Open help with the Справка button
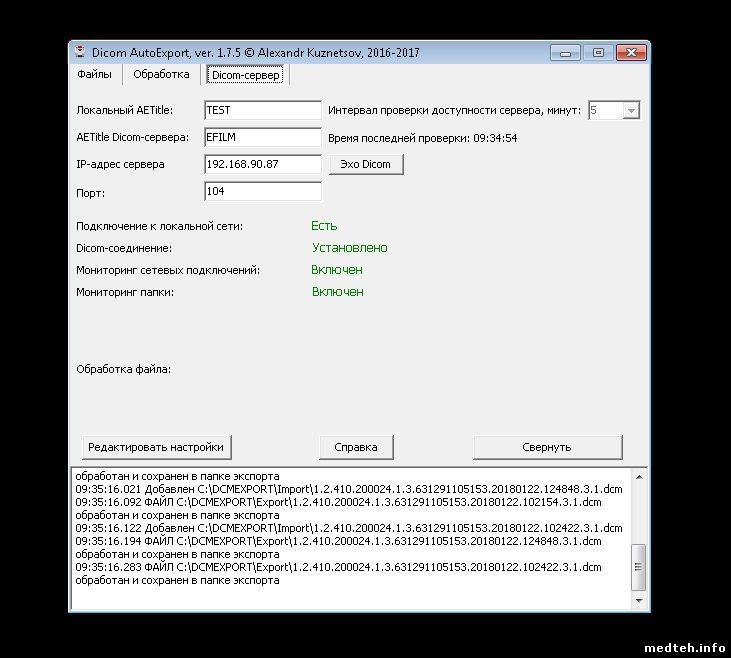 pos(356,447)
